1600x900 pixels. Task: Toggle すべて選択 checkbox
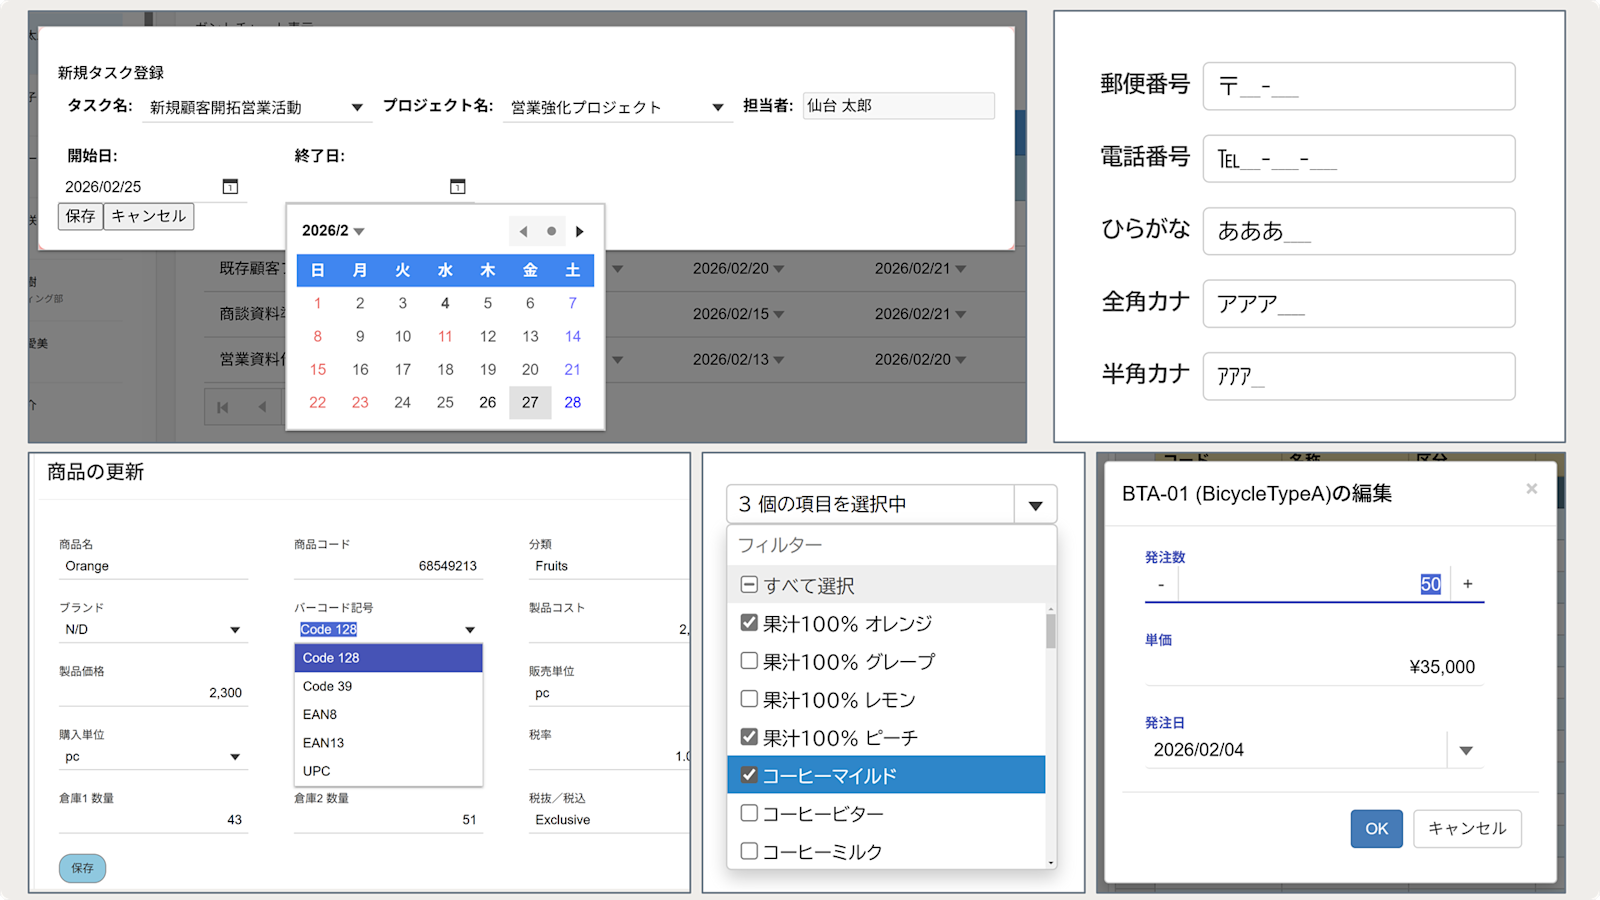749,585
